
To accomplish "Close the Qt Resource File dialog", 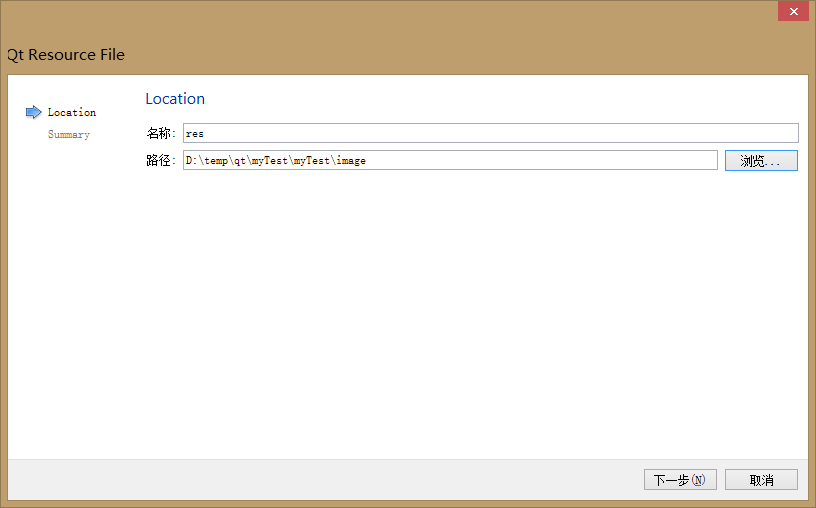I will [793, 11].
